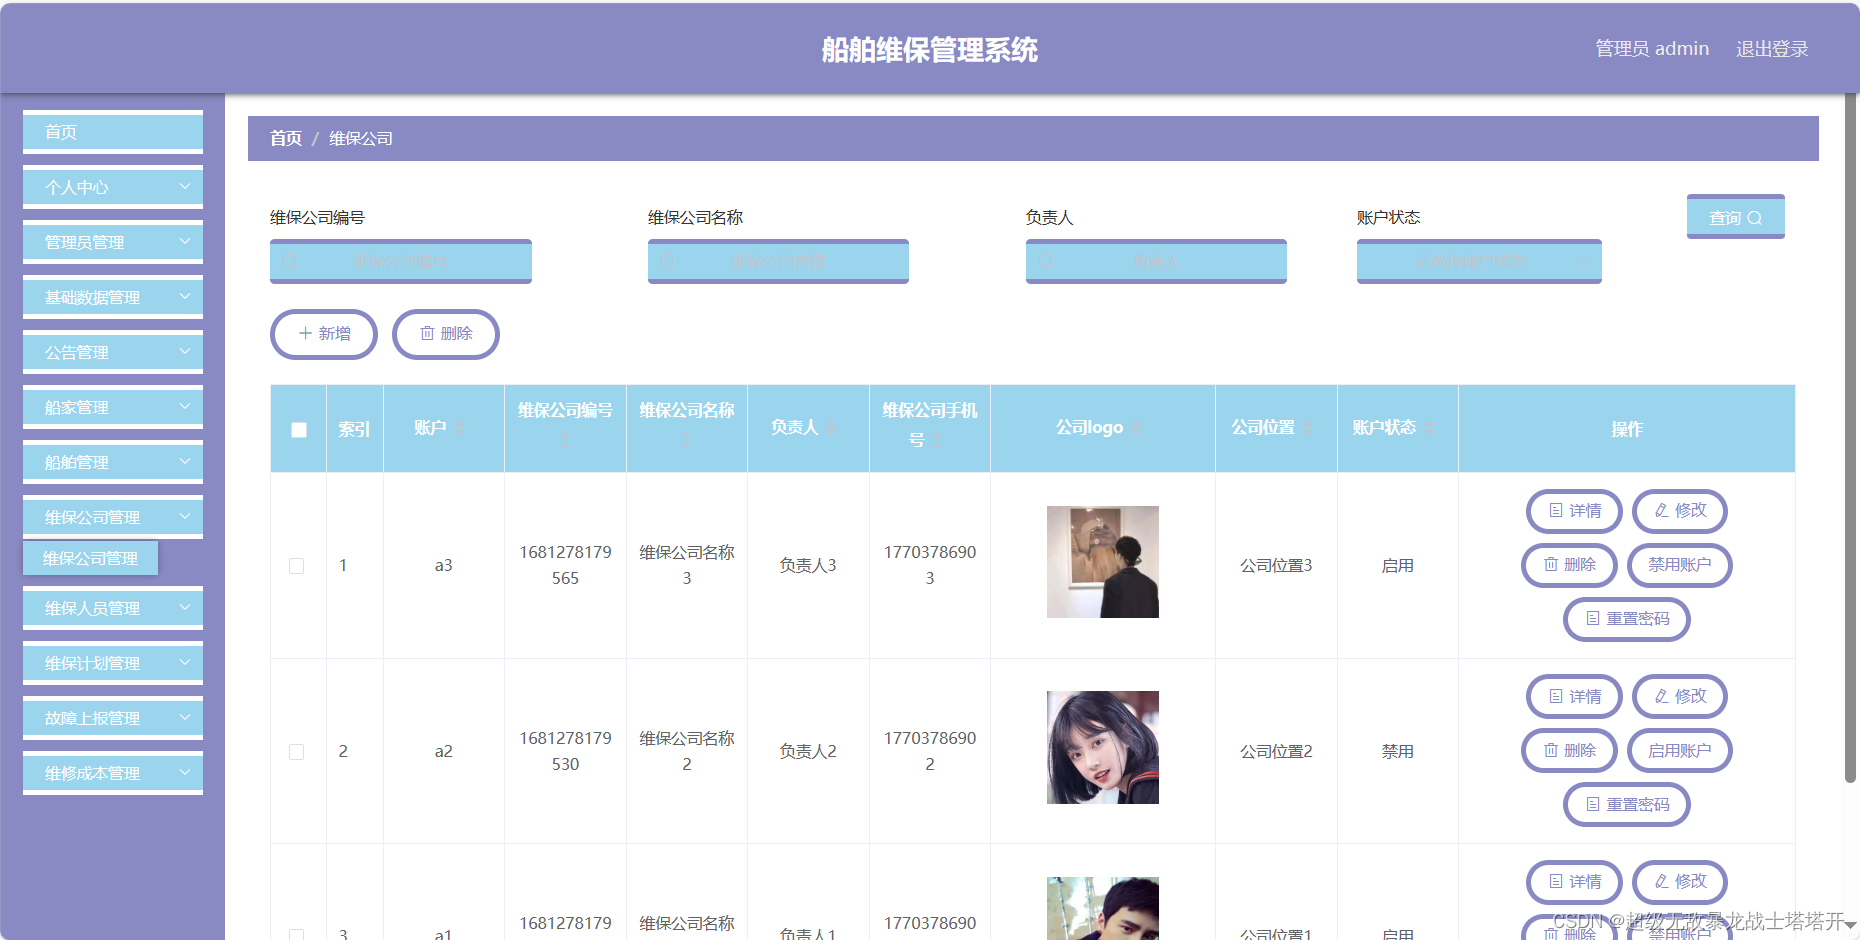The image size is (1860, 940).
Task: Sort by 负责人 column arrows
Action: pos(831,428)
